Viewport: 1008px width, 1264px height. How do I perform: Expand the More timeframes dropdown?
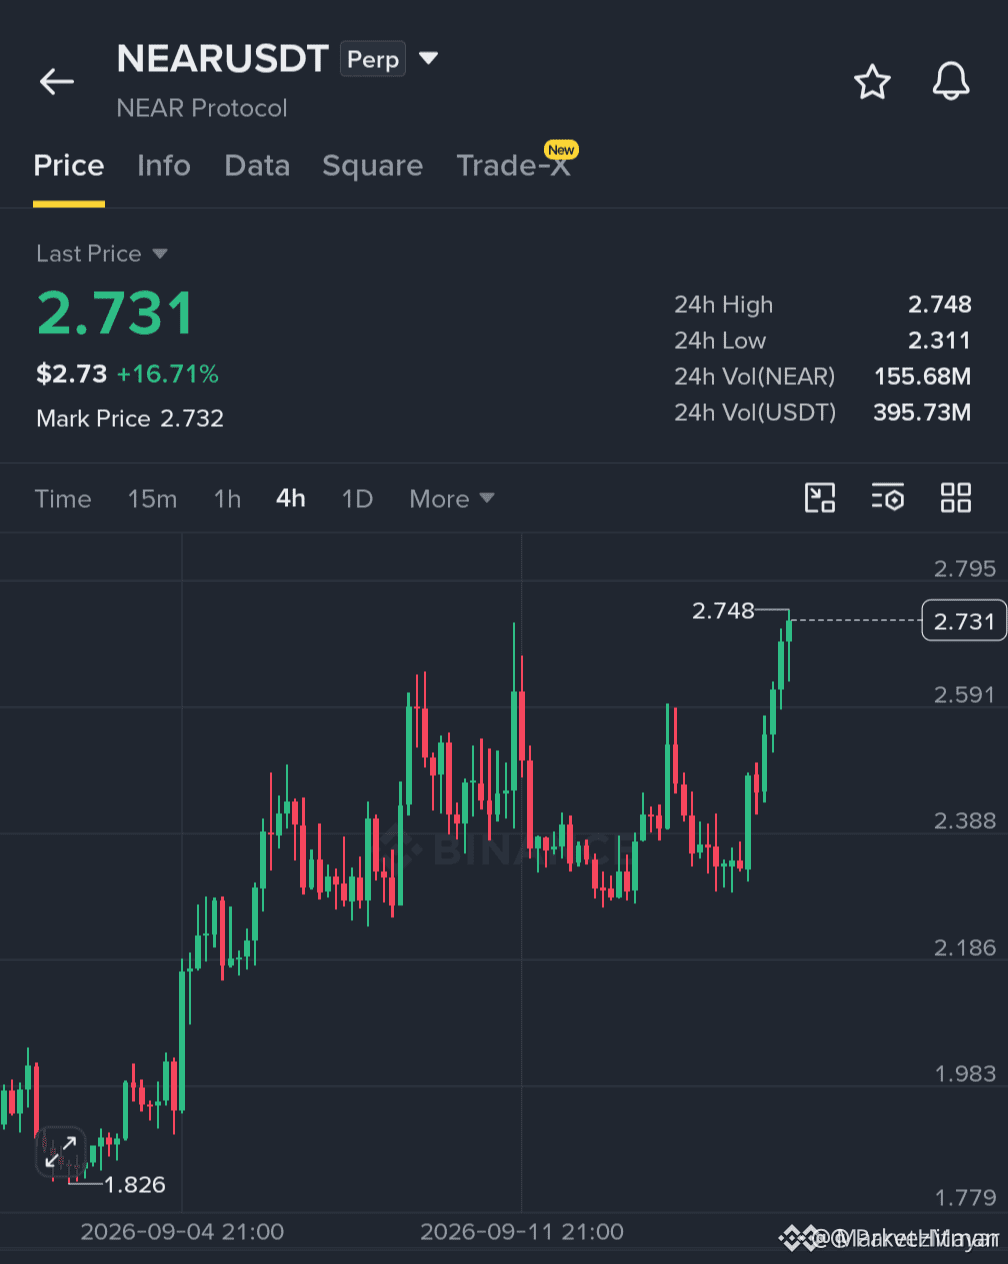pos(452,499)
